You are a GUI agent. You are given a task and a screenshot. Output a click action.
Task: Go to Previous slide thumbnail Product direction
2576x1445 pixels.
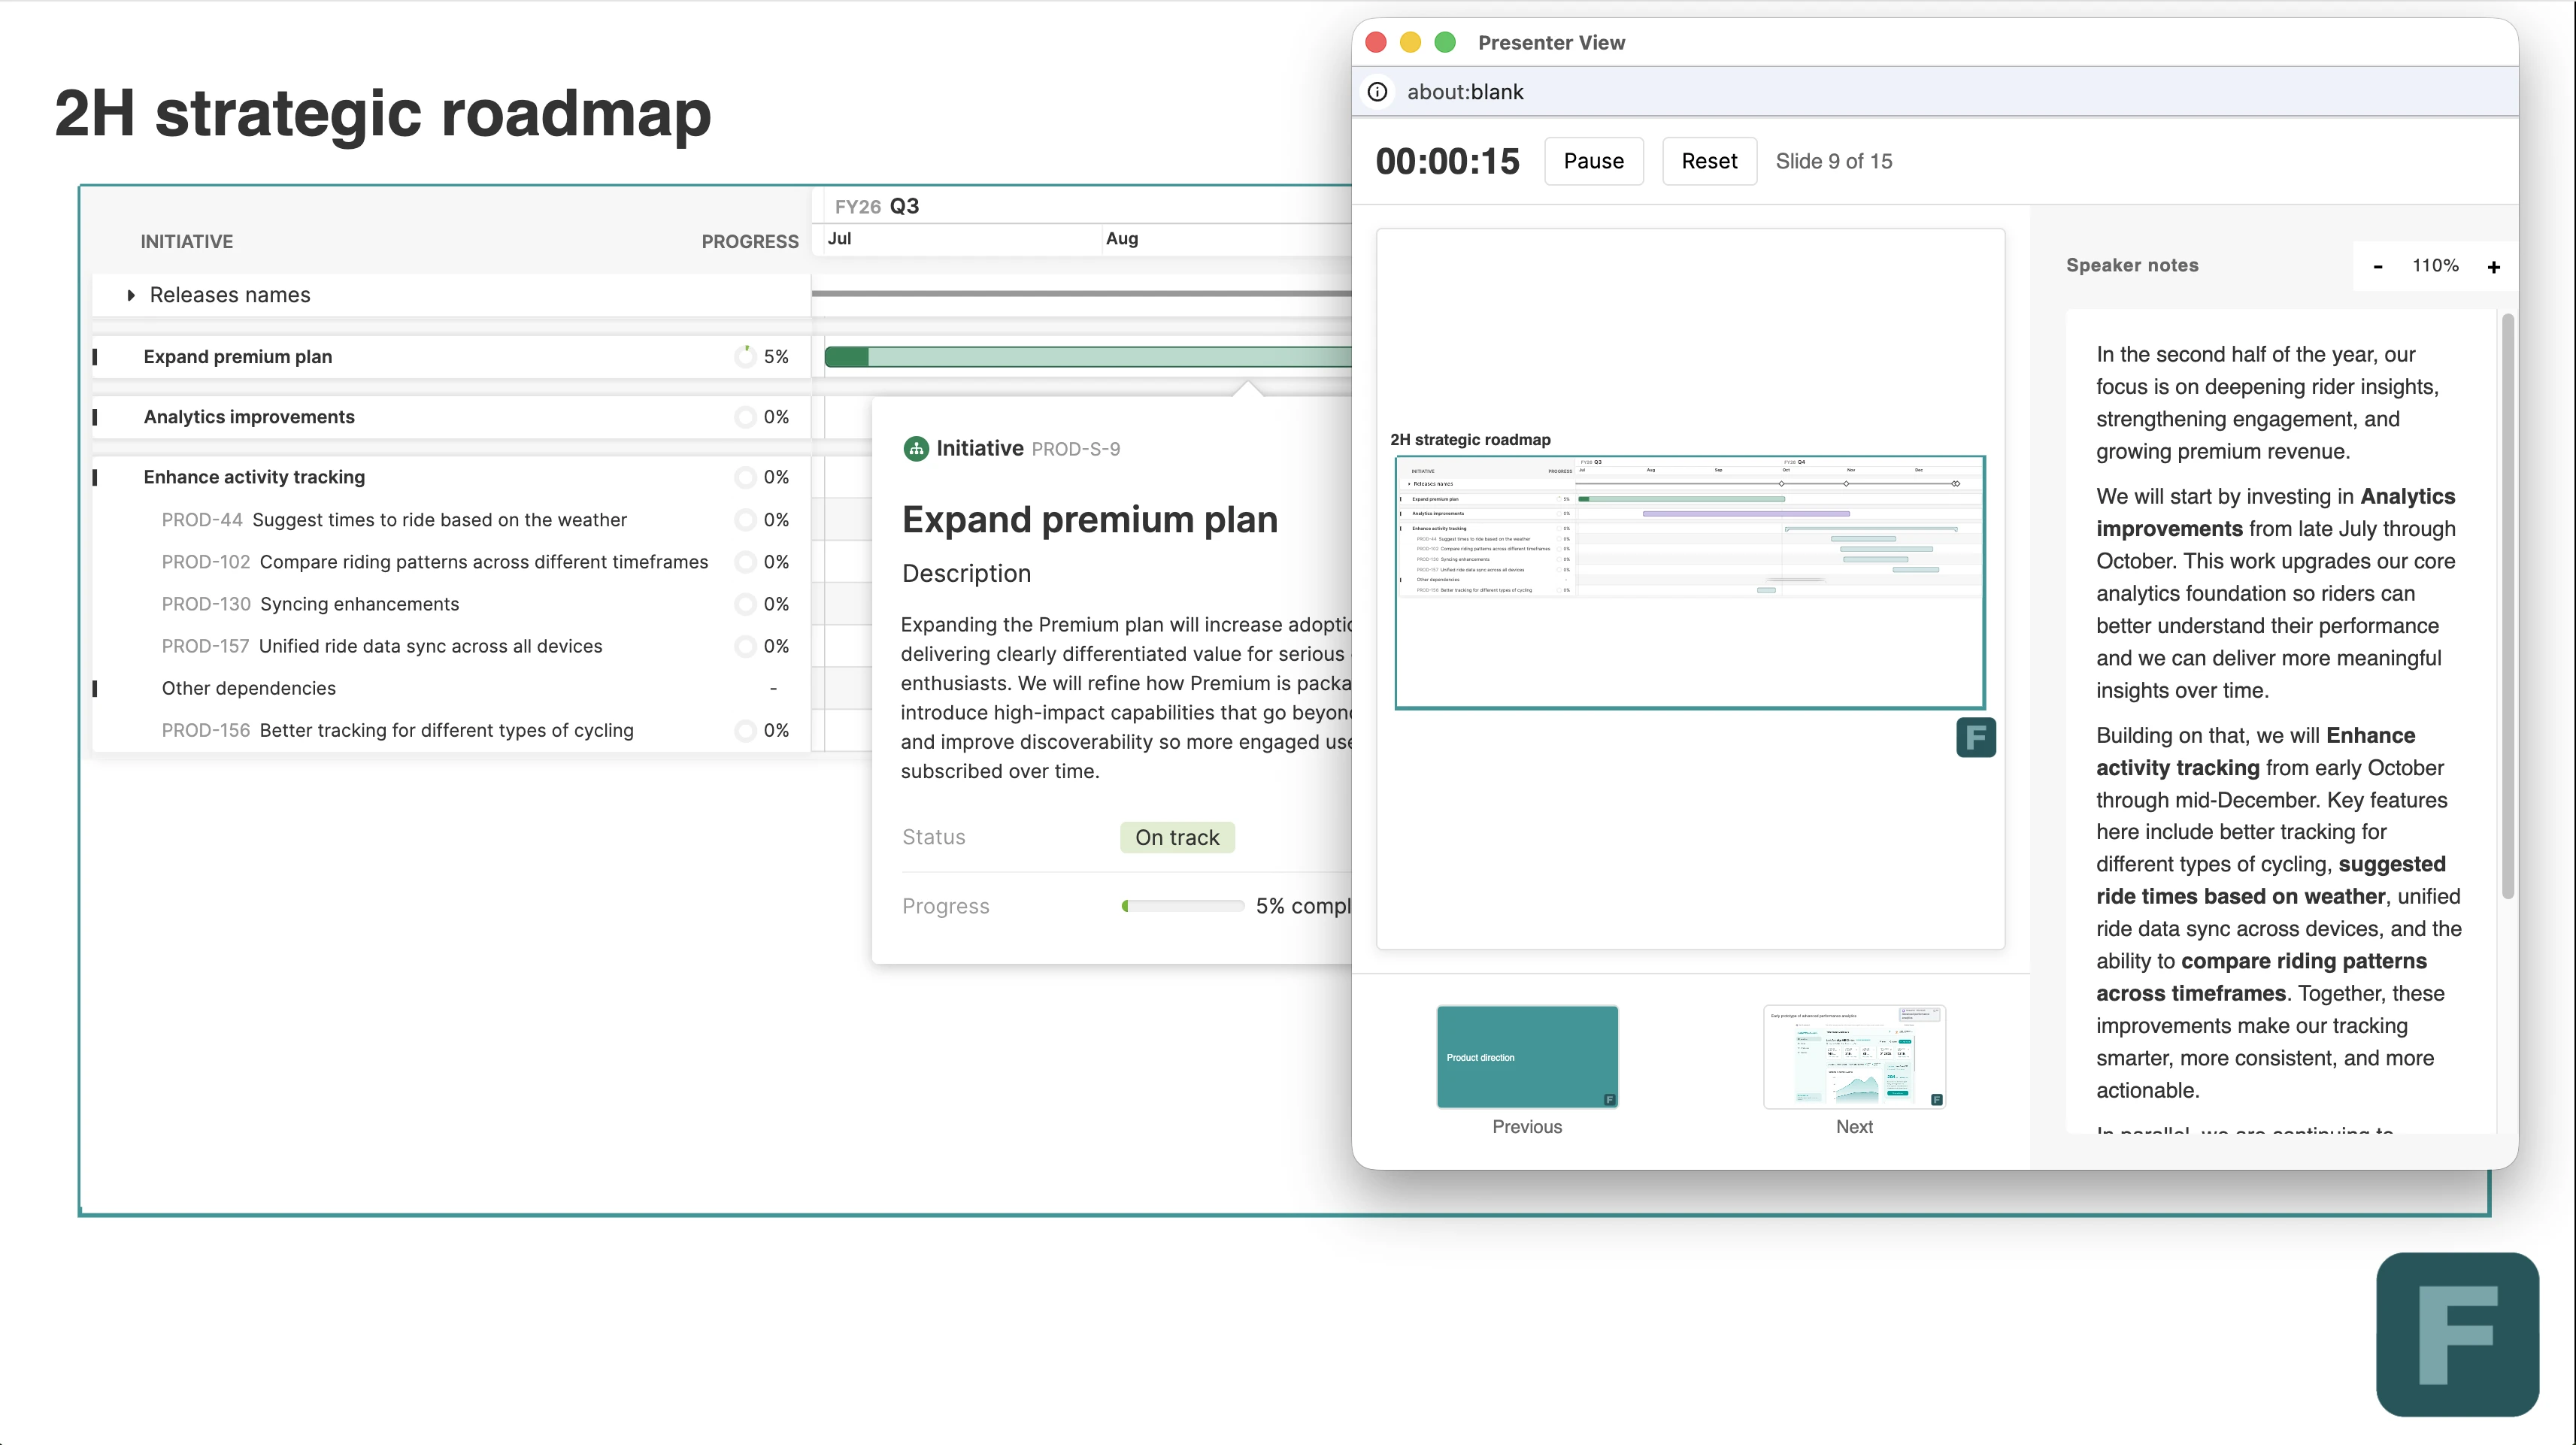point(1526,1057)
